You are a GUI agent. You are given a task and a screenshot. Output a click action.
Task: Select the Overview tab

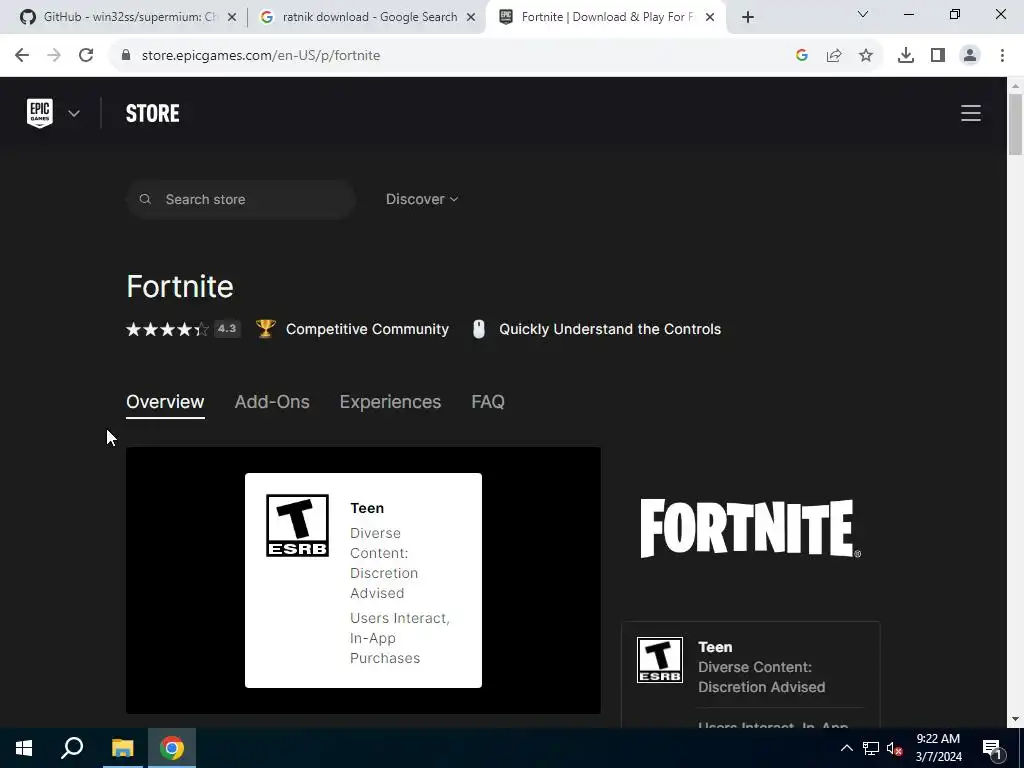[165, 402]
